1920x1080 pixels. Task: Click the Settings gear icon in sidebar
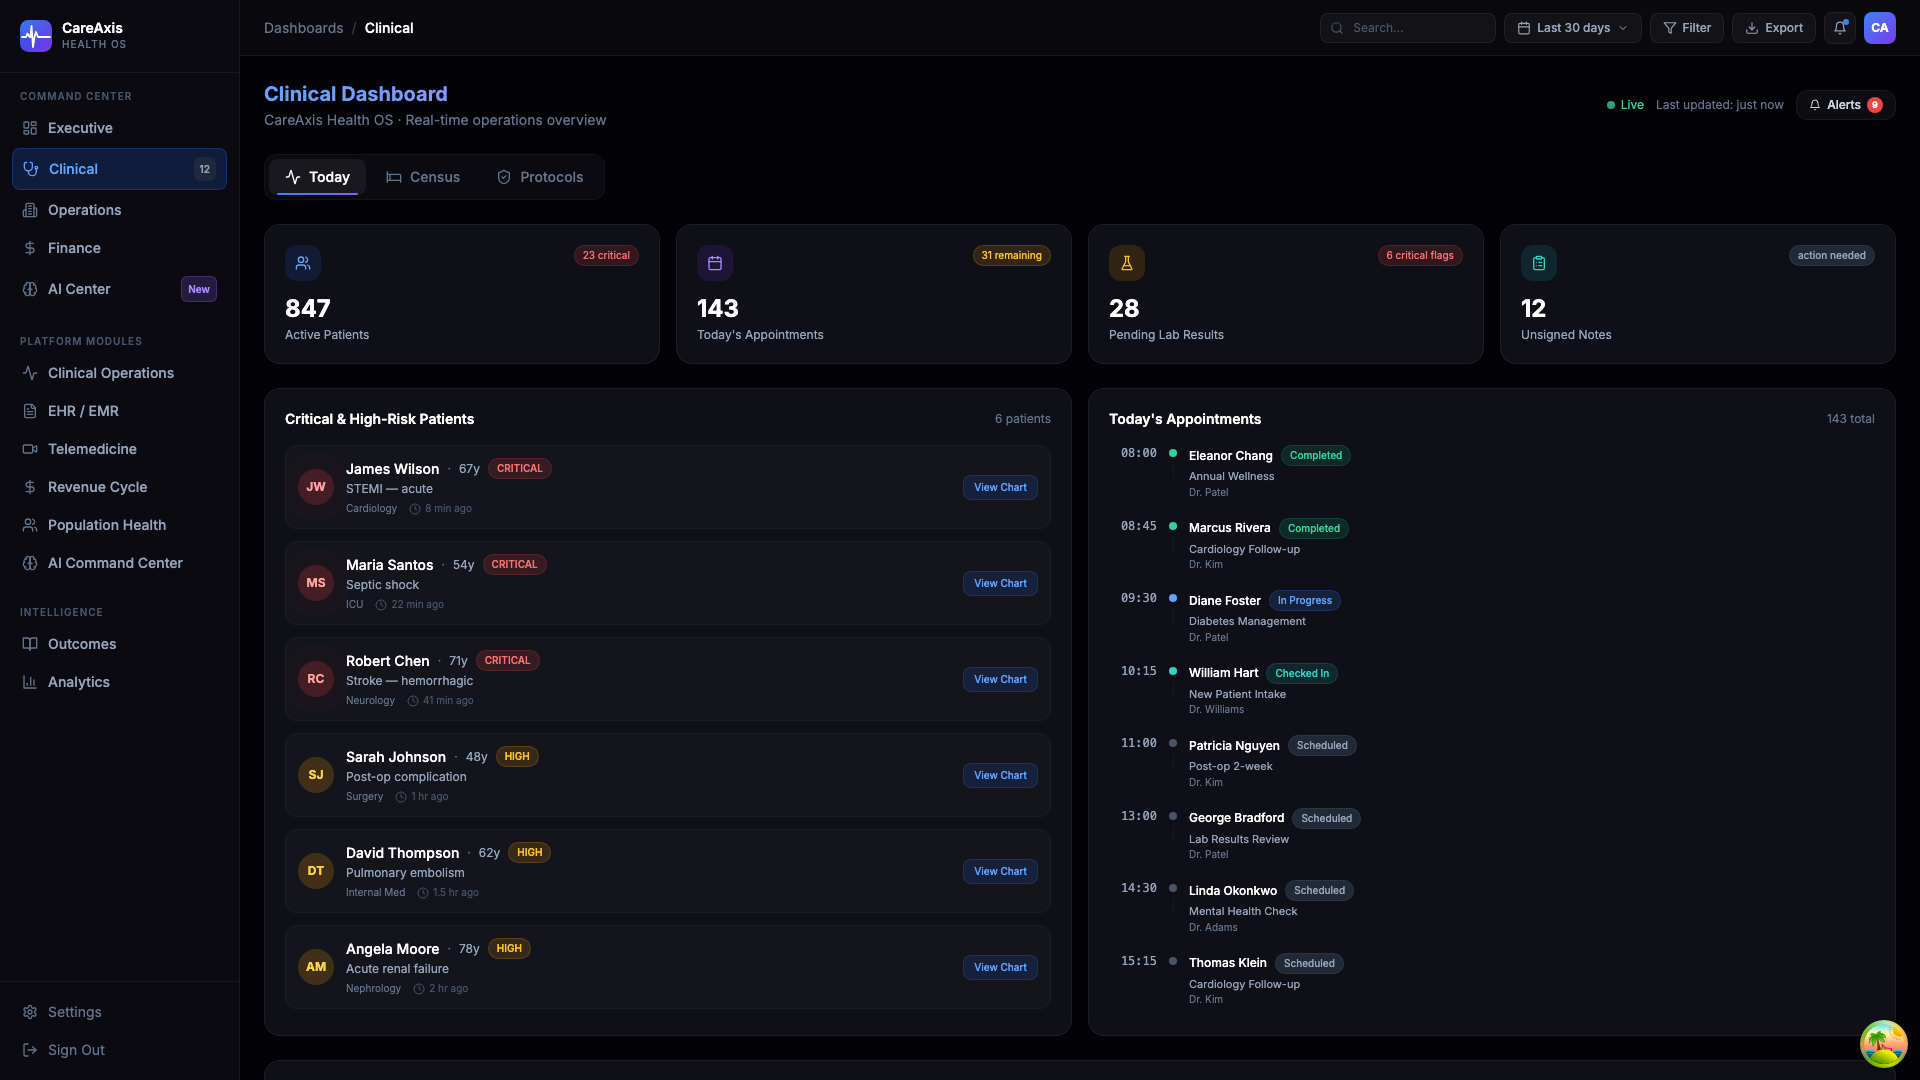[x=30, y=1012]
